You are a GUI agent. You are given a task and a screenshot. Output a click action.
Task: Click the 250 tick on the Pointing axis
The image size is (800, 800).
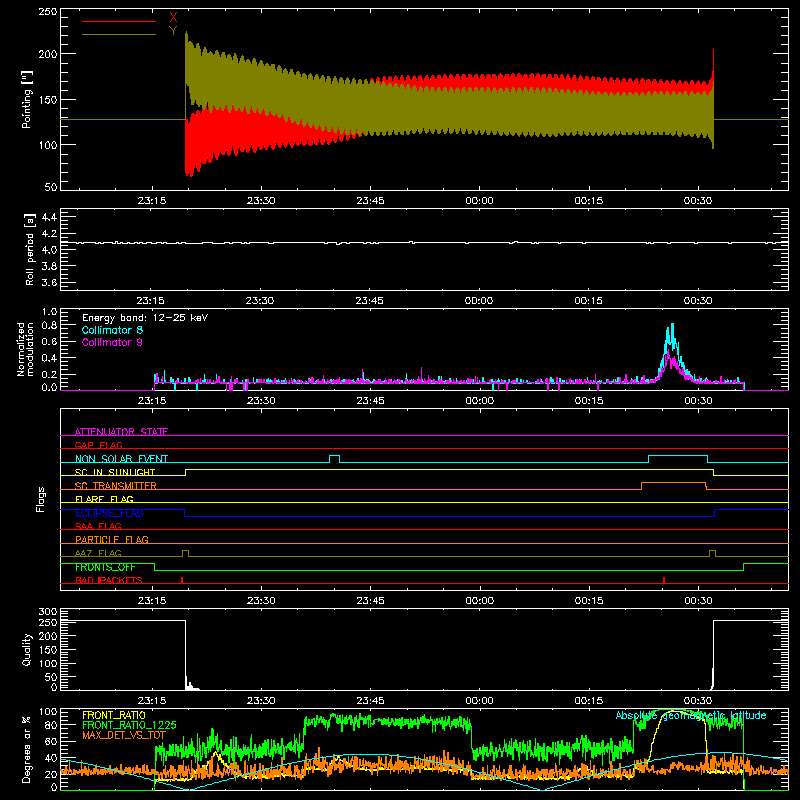coord(48,11)
